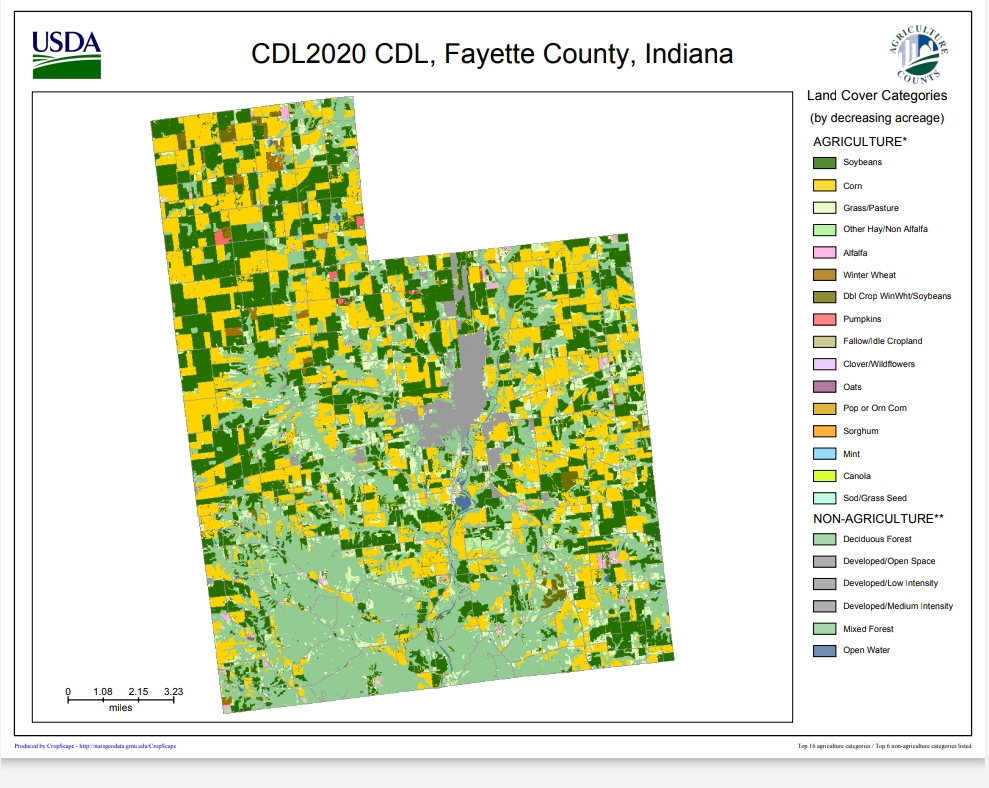
Task: Click the Agriculture Counts logo
Action: point(917,52)
